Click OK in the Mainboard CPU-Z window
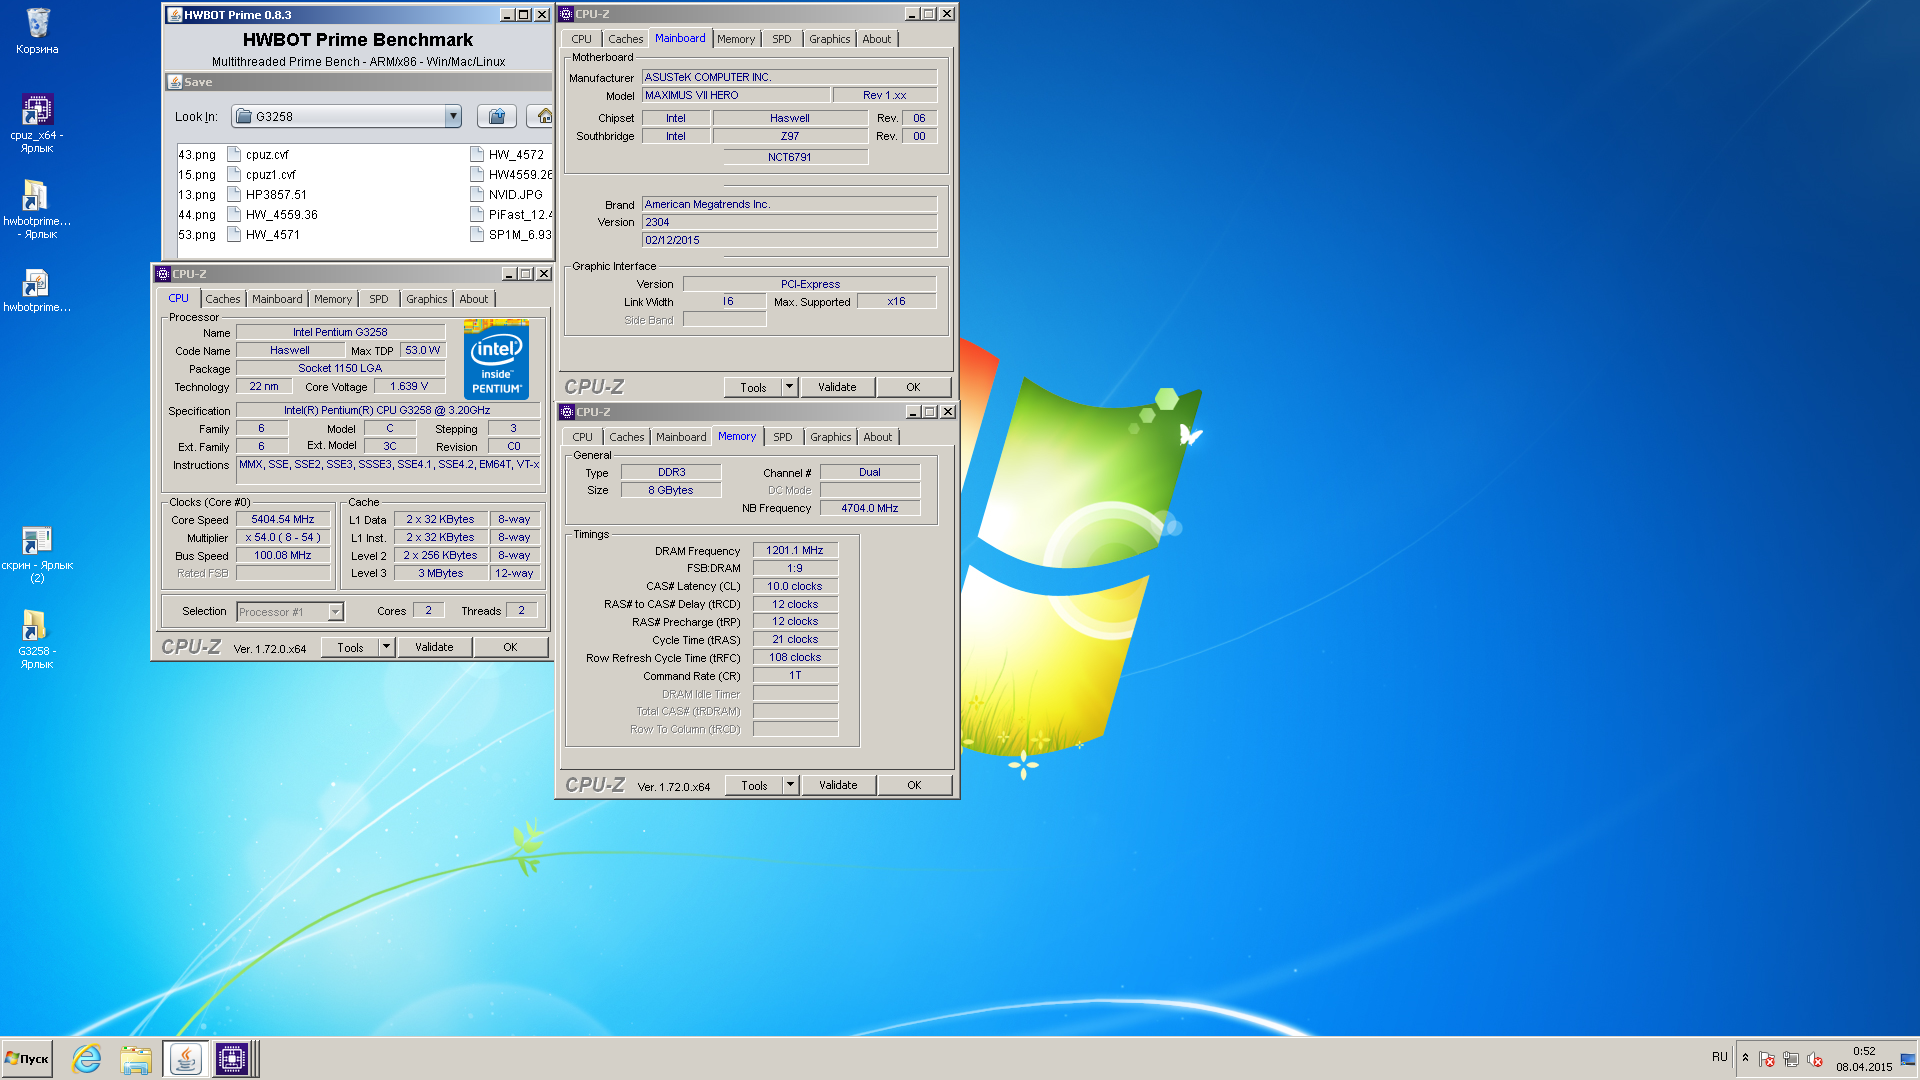The height and width of the screenshot is (1080, 1920). click(x=913, y=387)
